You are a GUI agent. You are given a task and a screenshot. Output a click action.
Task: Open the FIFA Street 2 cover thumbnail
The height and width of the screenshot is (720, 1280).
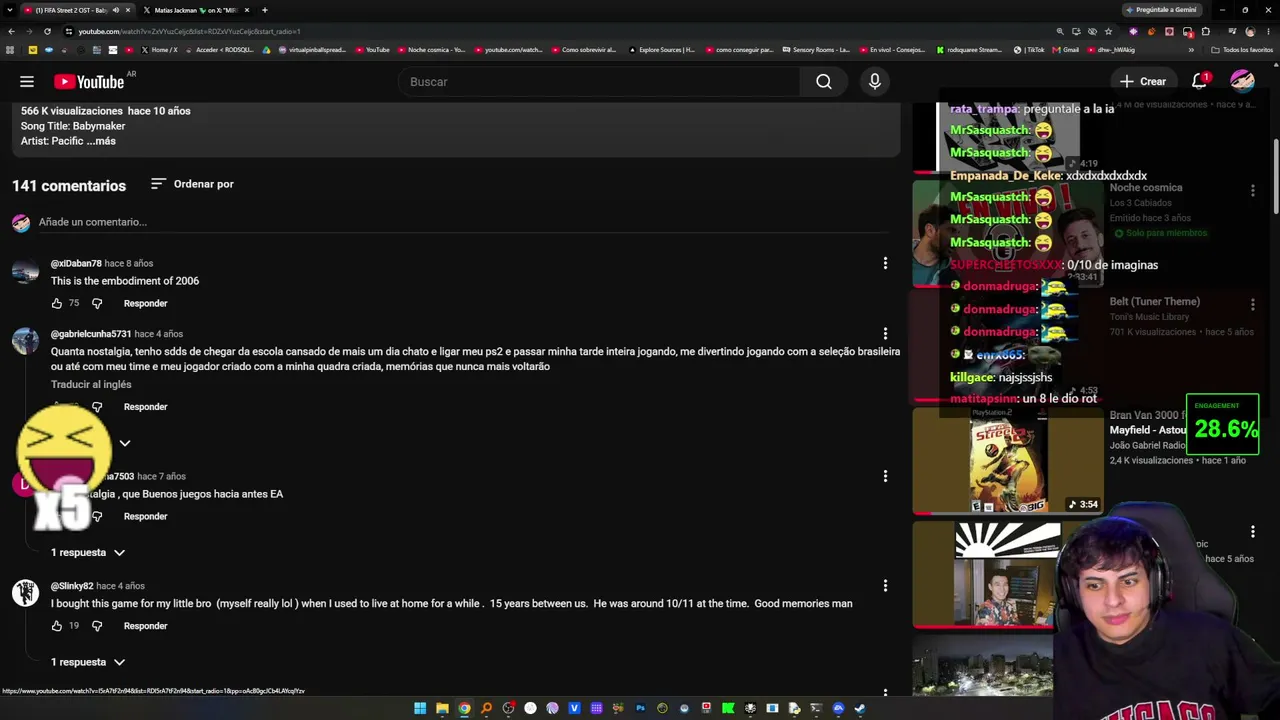point(1008,461)
